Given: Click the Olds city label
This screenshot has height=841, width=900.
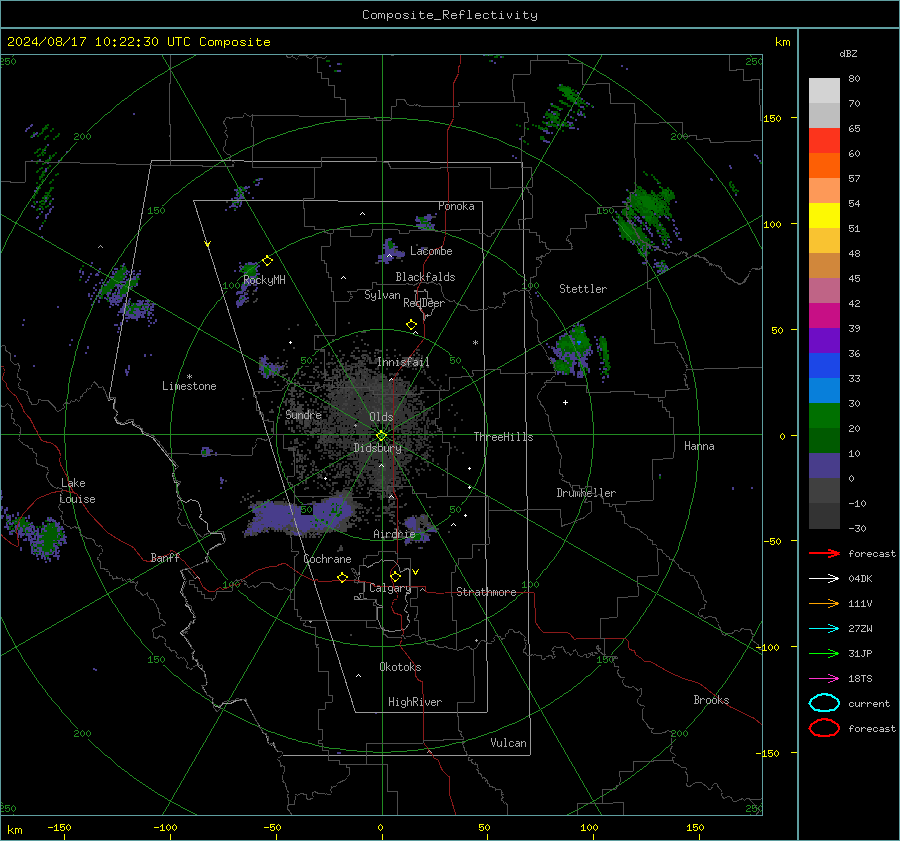Looking at the screenshot, I should [381, 417].
